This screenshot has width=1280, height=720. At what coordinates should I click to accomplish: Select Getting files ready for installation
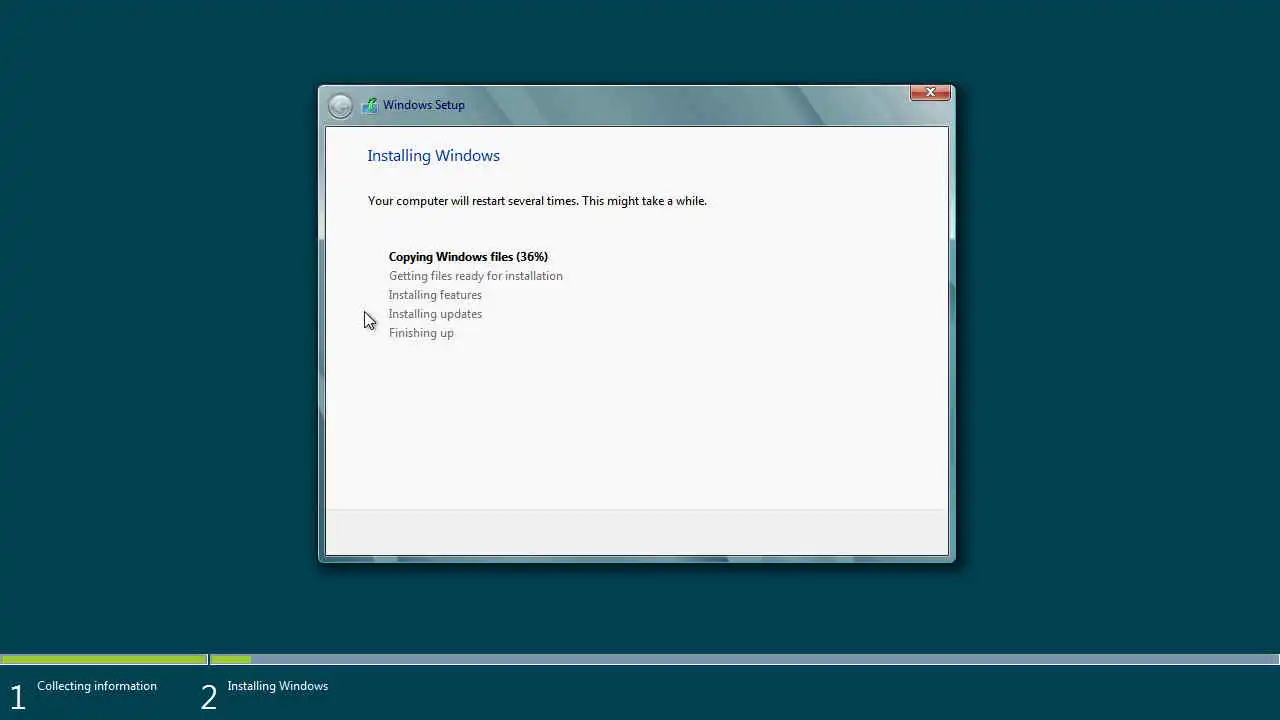(476, 276)
